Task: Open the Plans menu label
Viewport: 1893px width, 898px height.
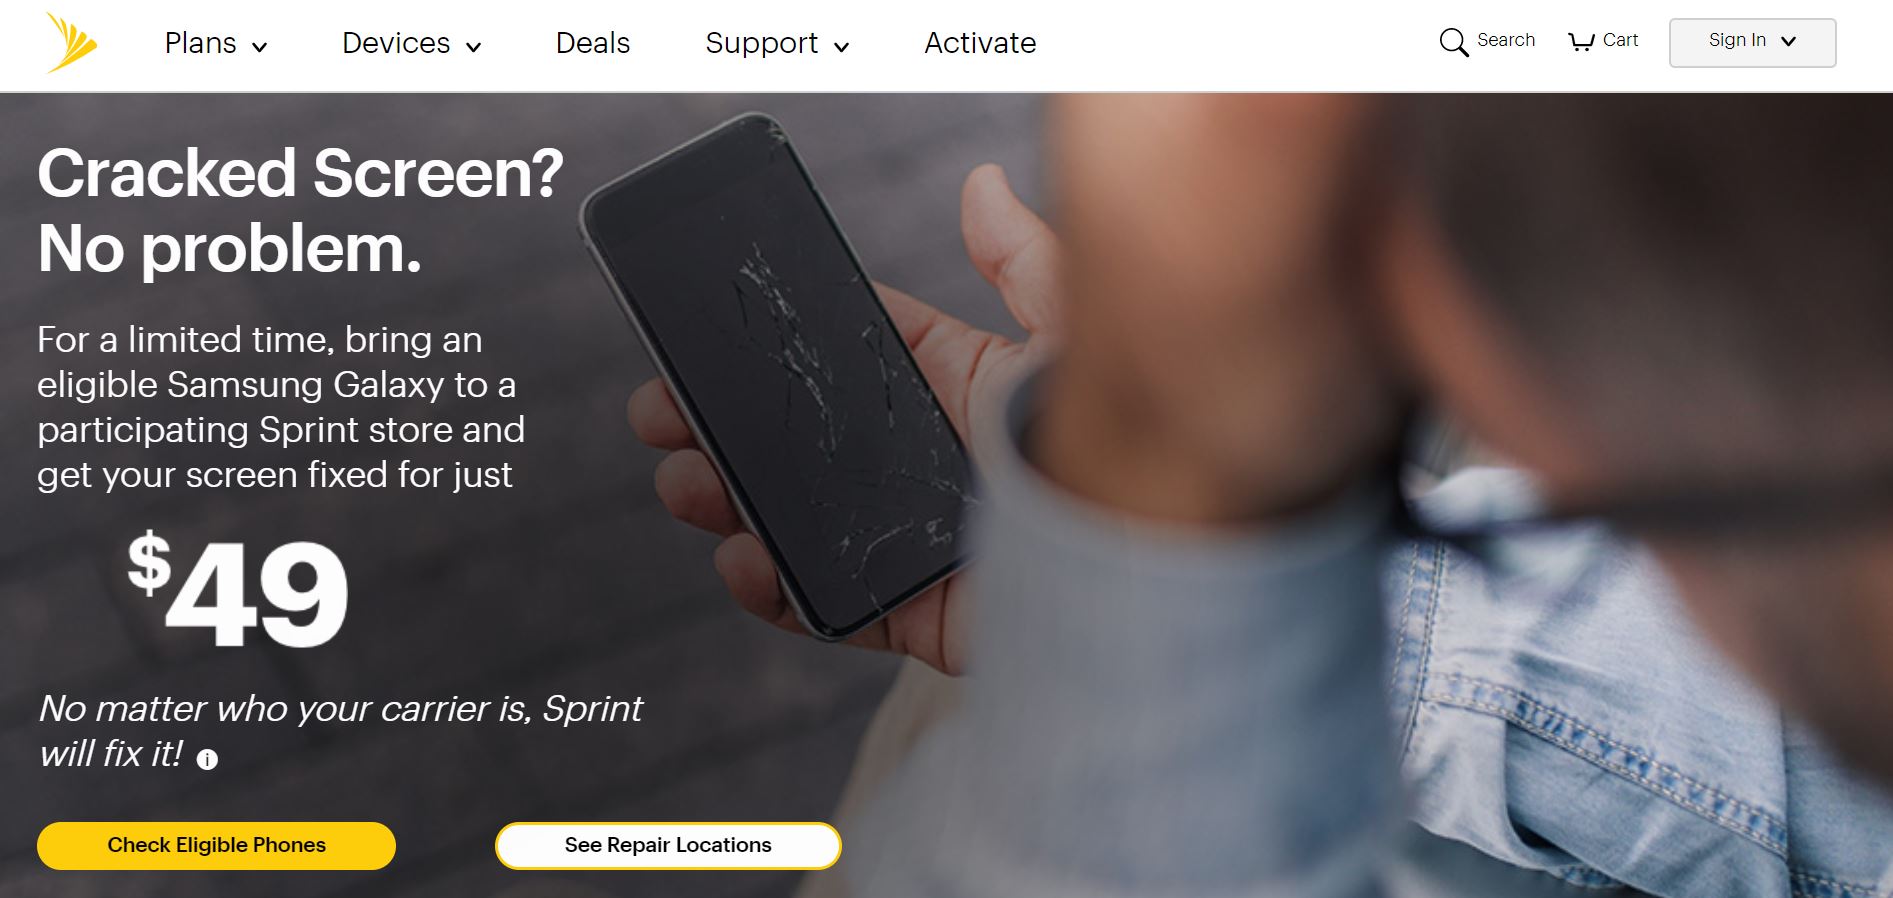Action: pos(201,43)
